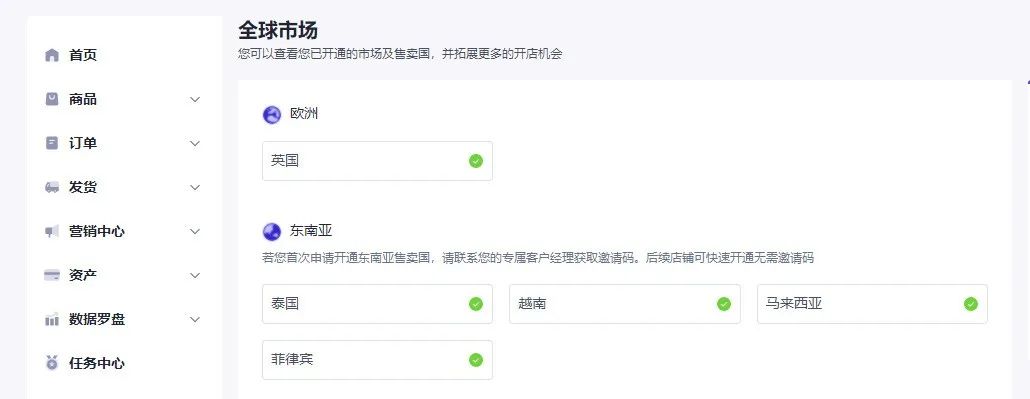Click the 发货 delivery truck icon
The image size is (1030, 399).
pos(52,187)
